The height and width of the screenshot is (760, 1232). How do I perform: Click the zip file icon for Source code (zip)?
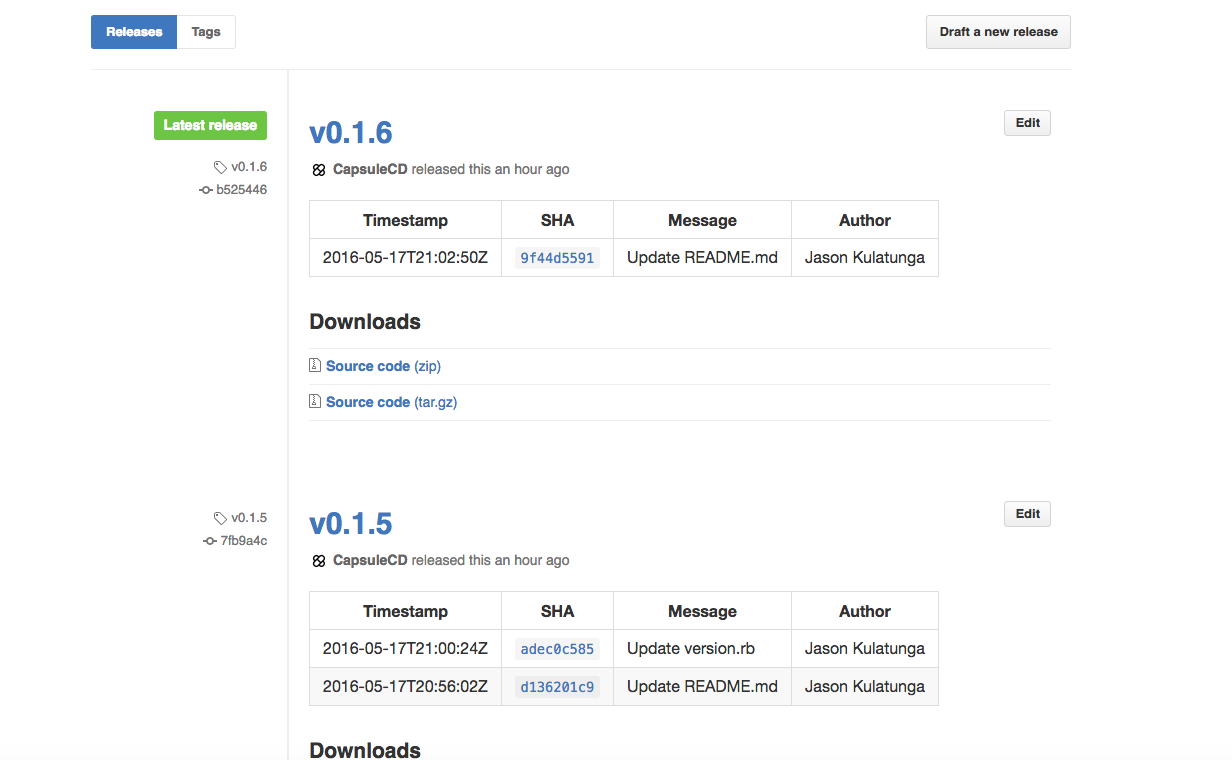[x=315, y=366]
